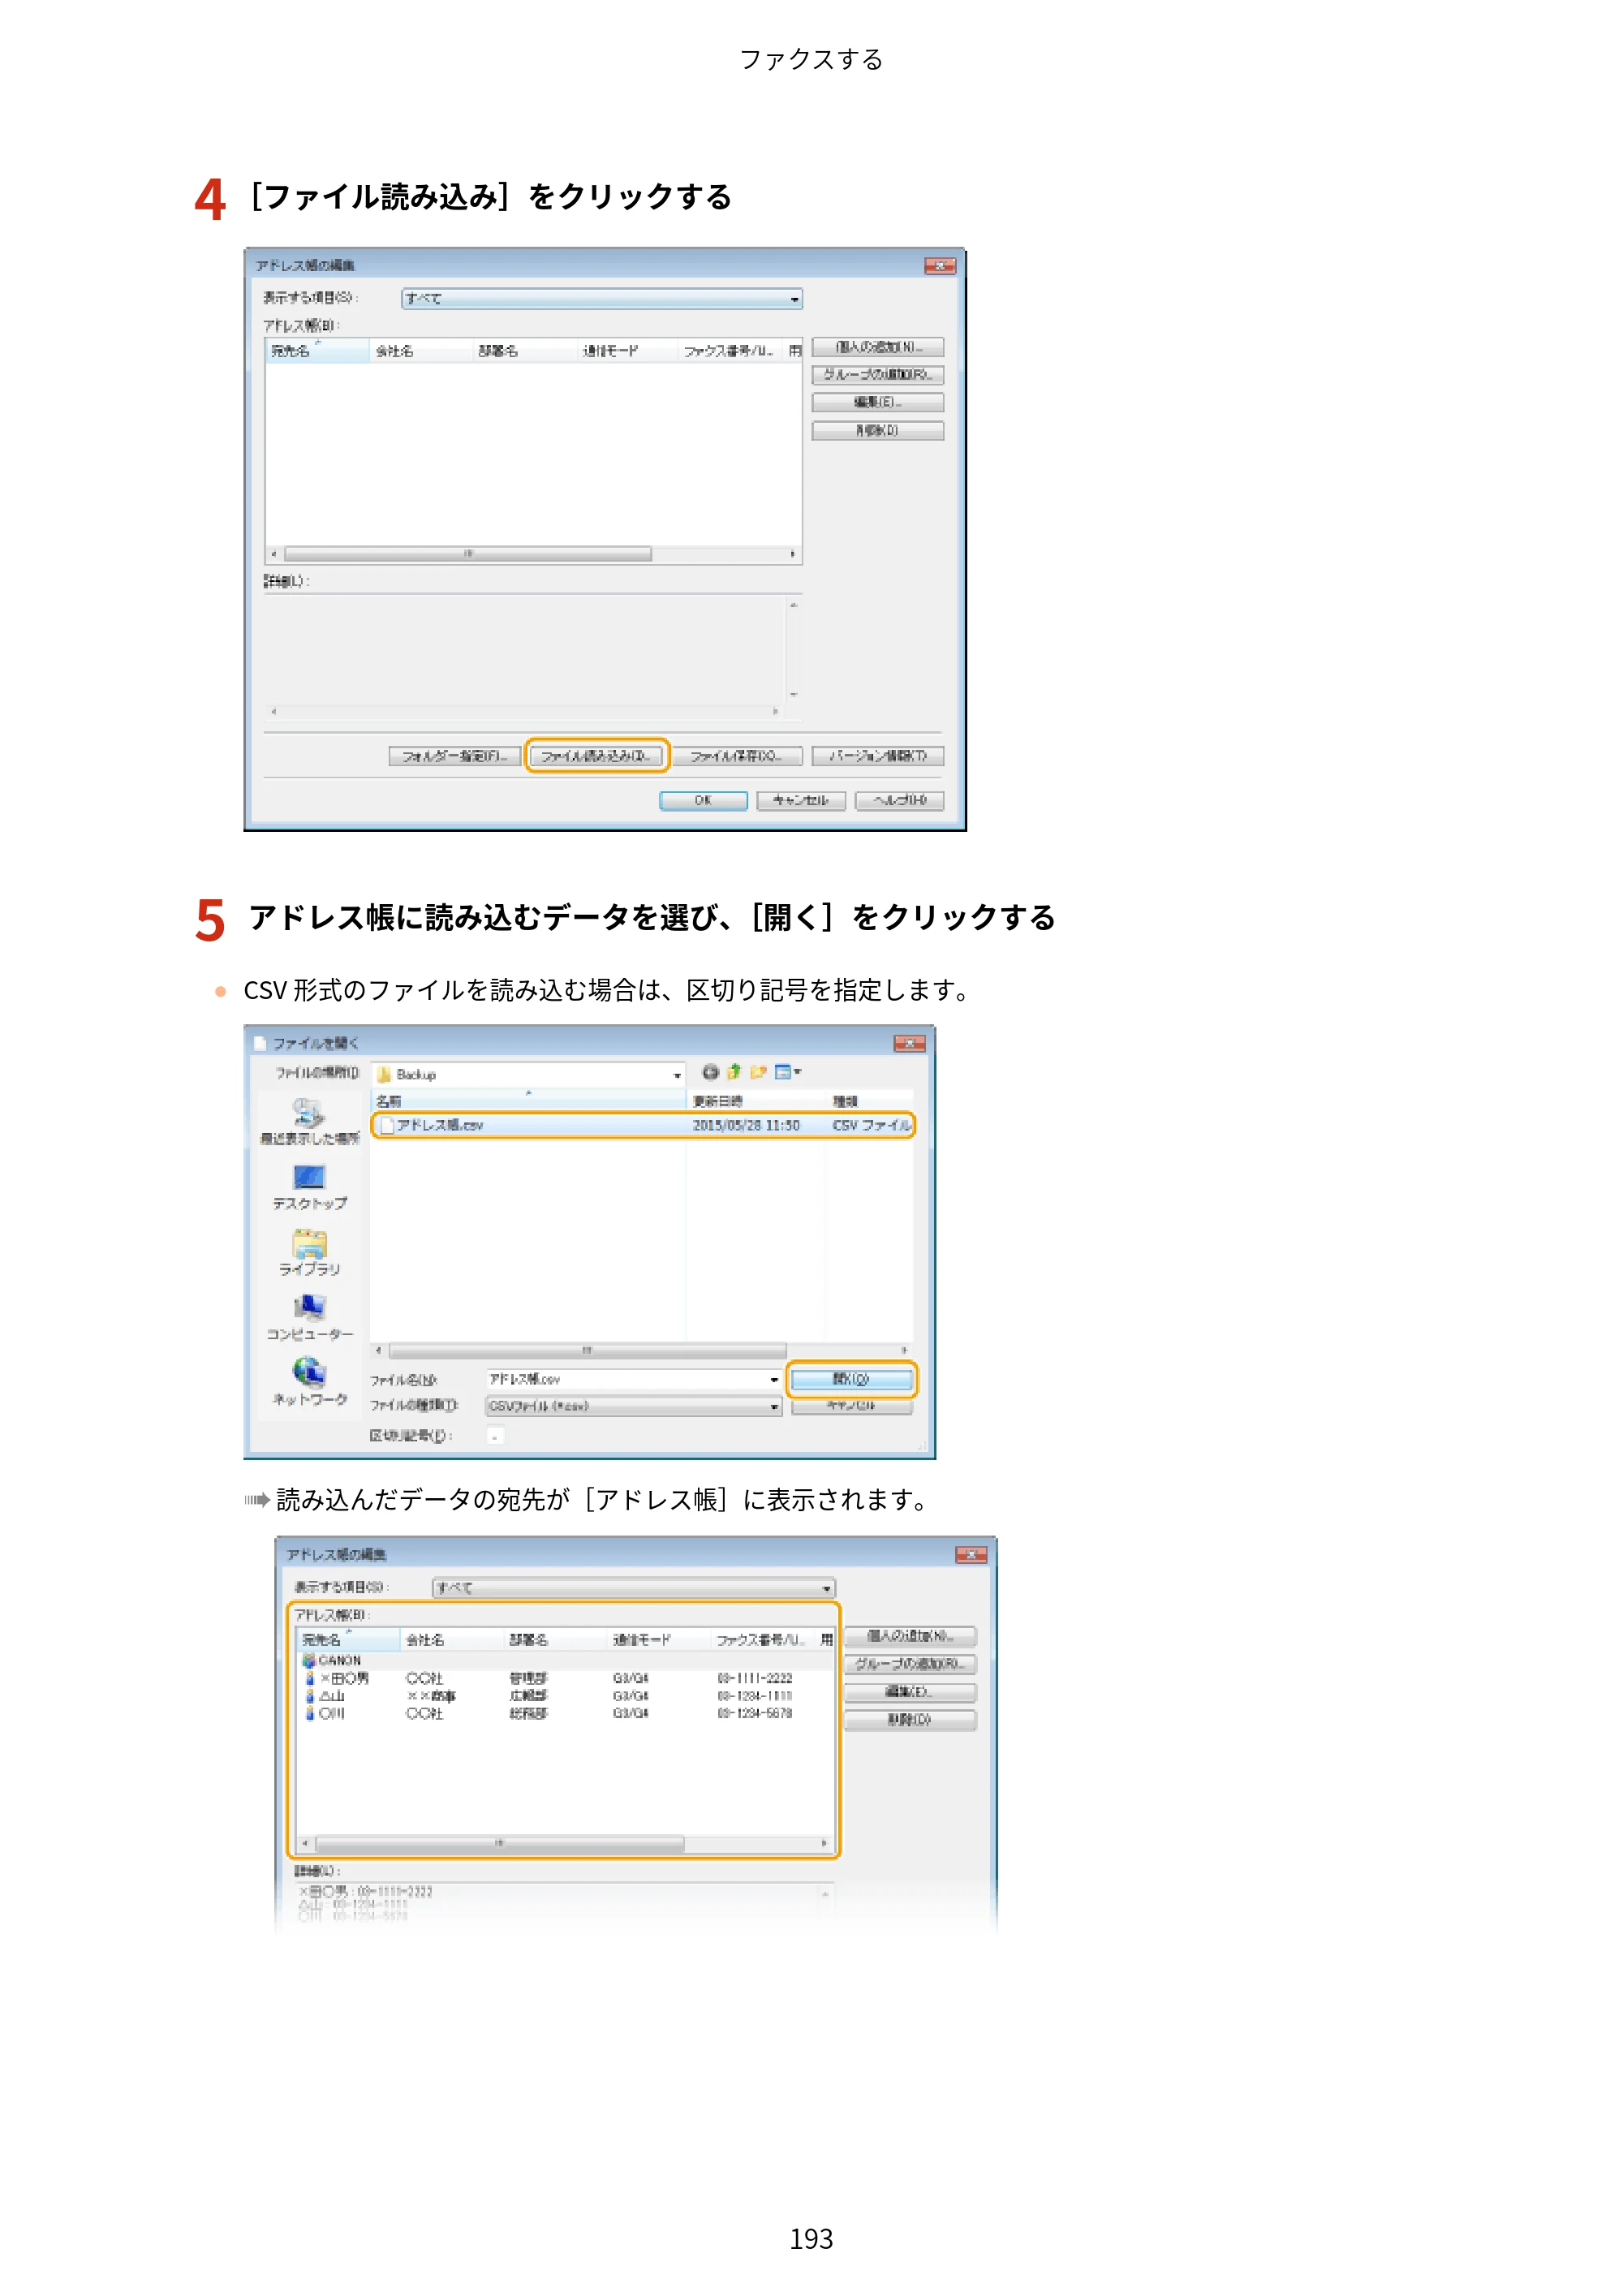
Task: Sort by 更新日時 column header in file dialog
Action: [756, 1101]
